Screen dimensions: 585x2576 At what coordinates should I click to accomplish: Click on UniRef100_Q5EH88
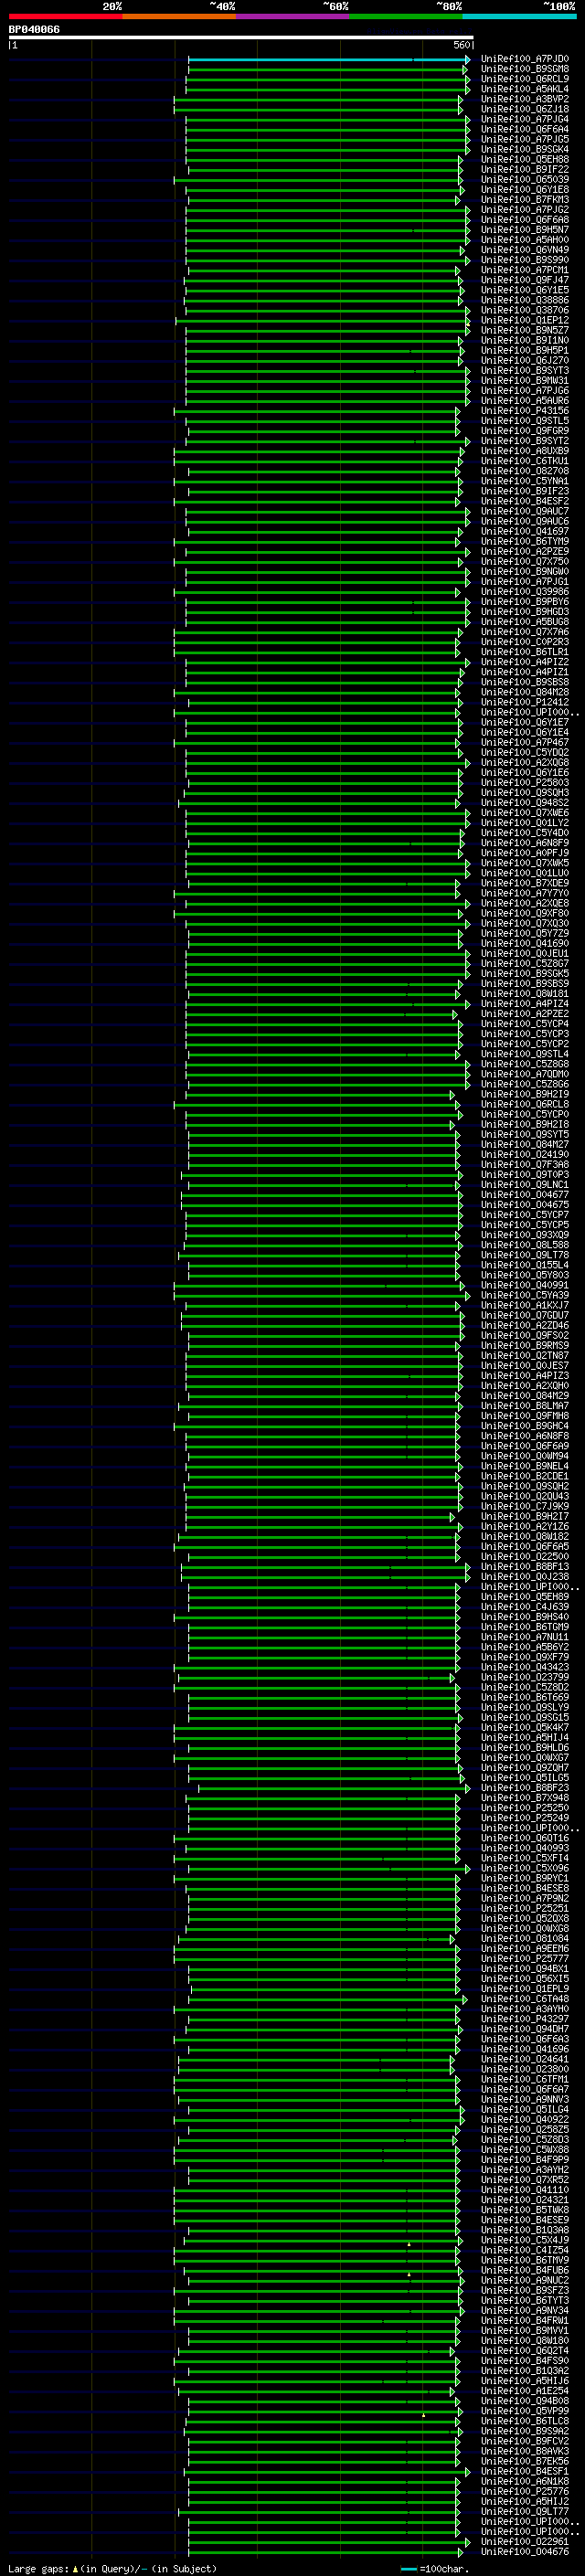(525, 159)
